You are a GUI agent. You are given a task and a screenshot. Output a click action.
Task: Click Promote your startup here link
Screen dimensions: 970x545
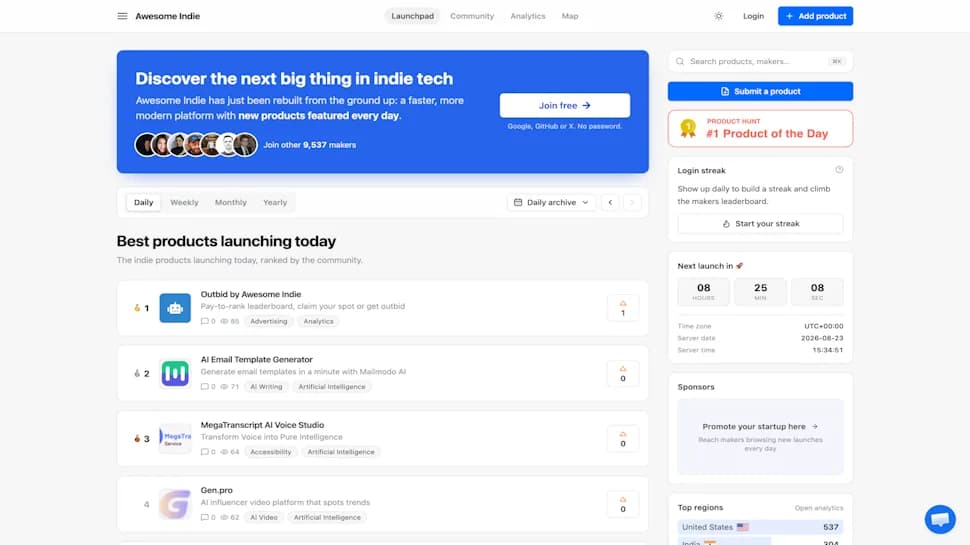click(x=760, y=427)
